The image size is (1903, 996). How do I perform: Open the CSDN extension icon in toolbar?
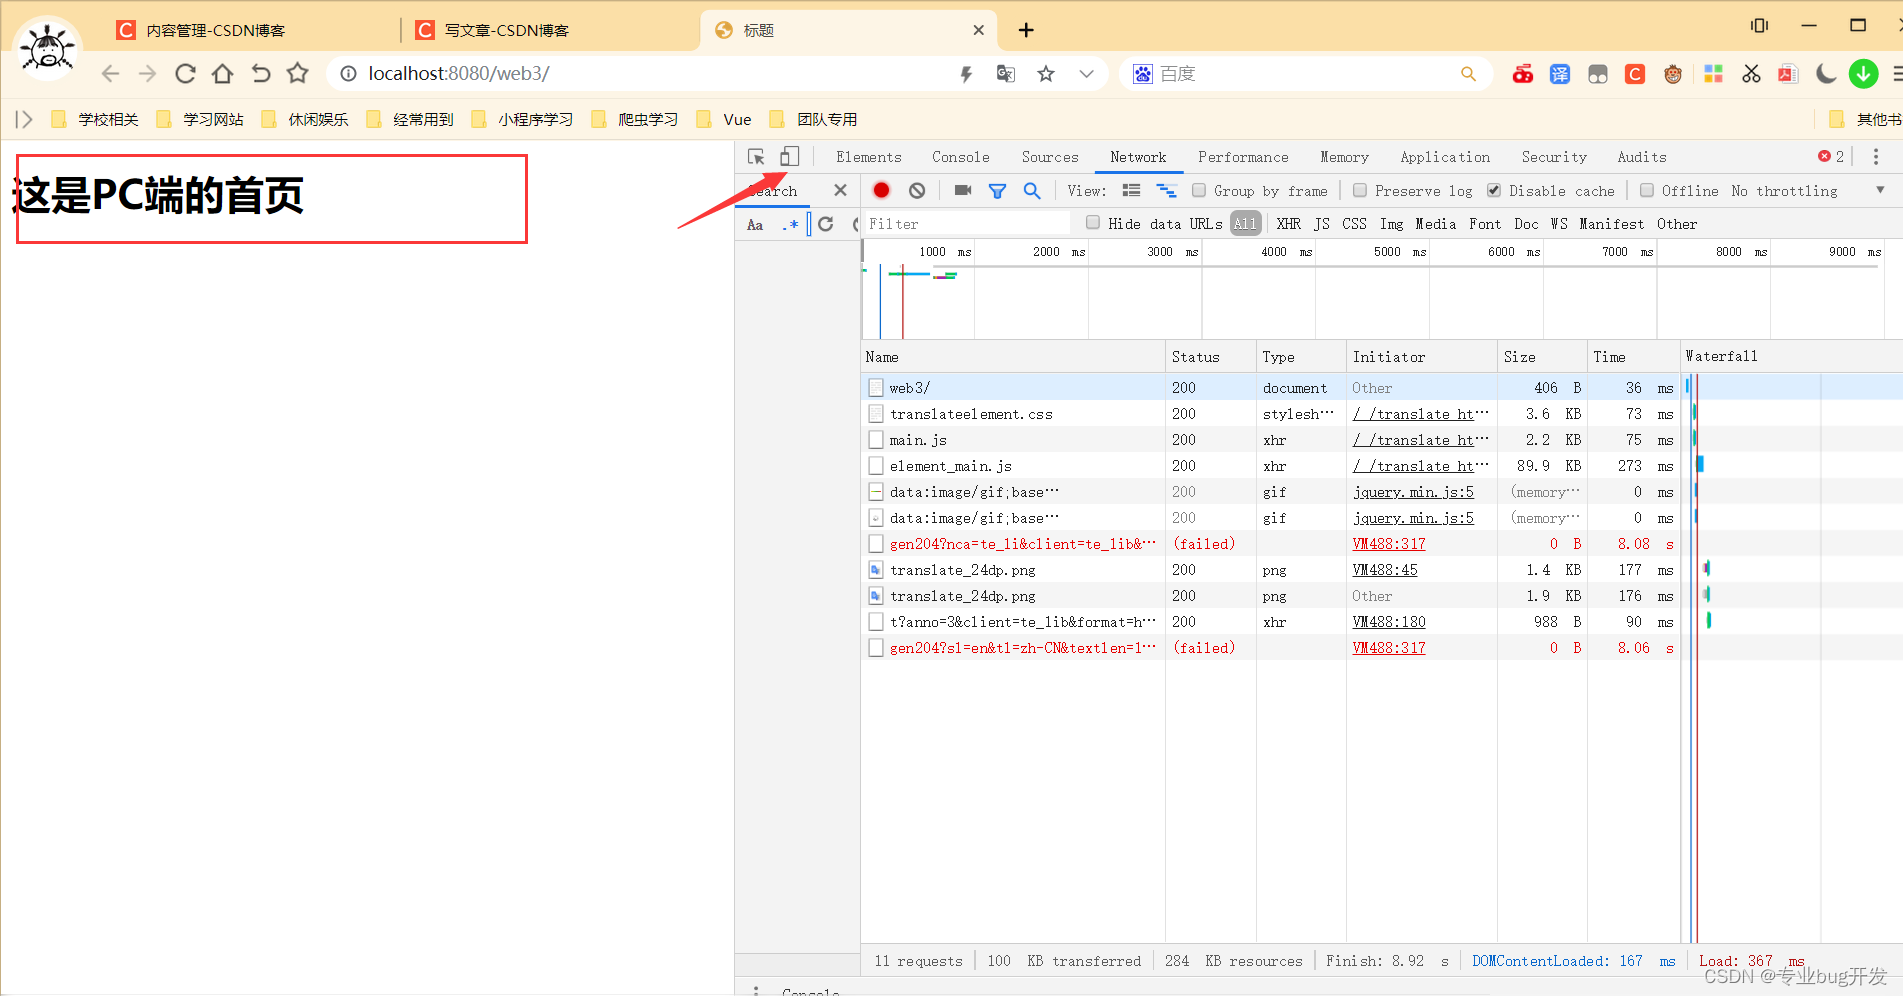coord(1635,74)
